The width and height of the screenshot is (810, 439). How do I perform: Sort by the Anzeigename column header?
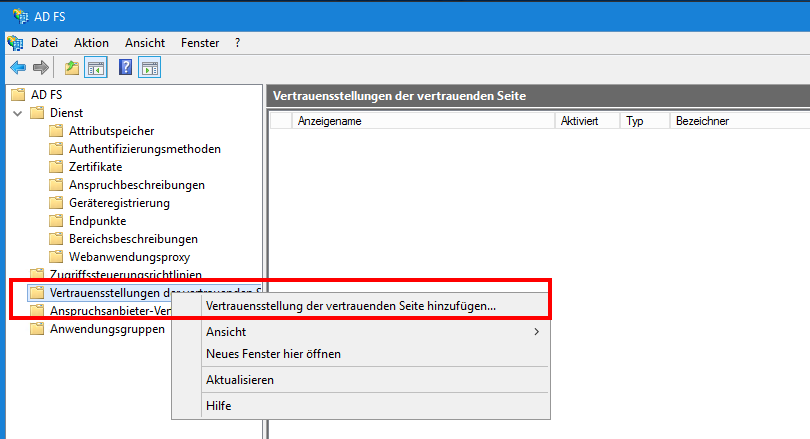[423, 121]
